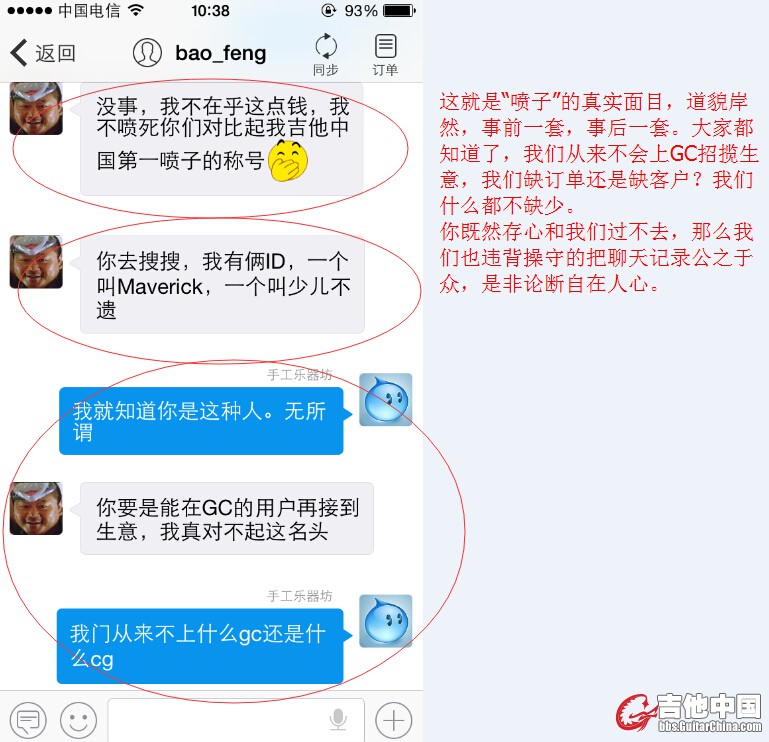Tap the microphone voice input icon
This screenshot has width=769, height=742.
[x=338, y=719]
